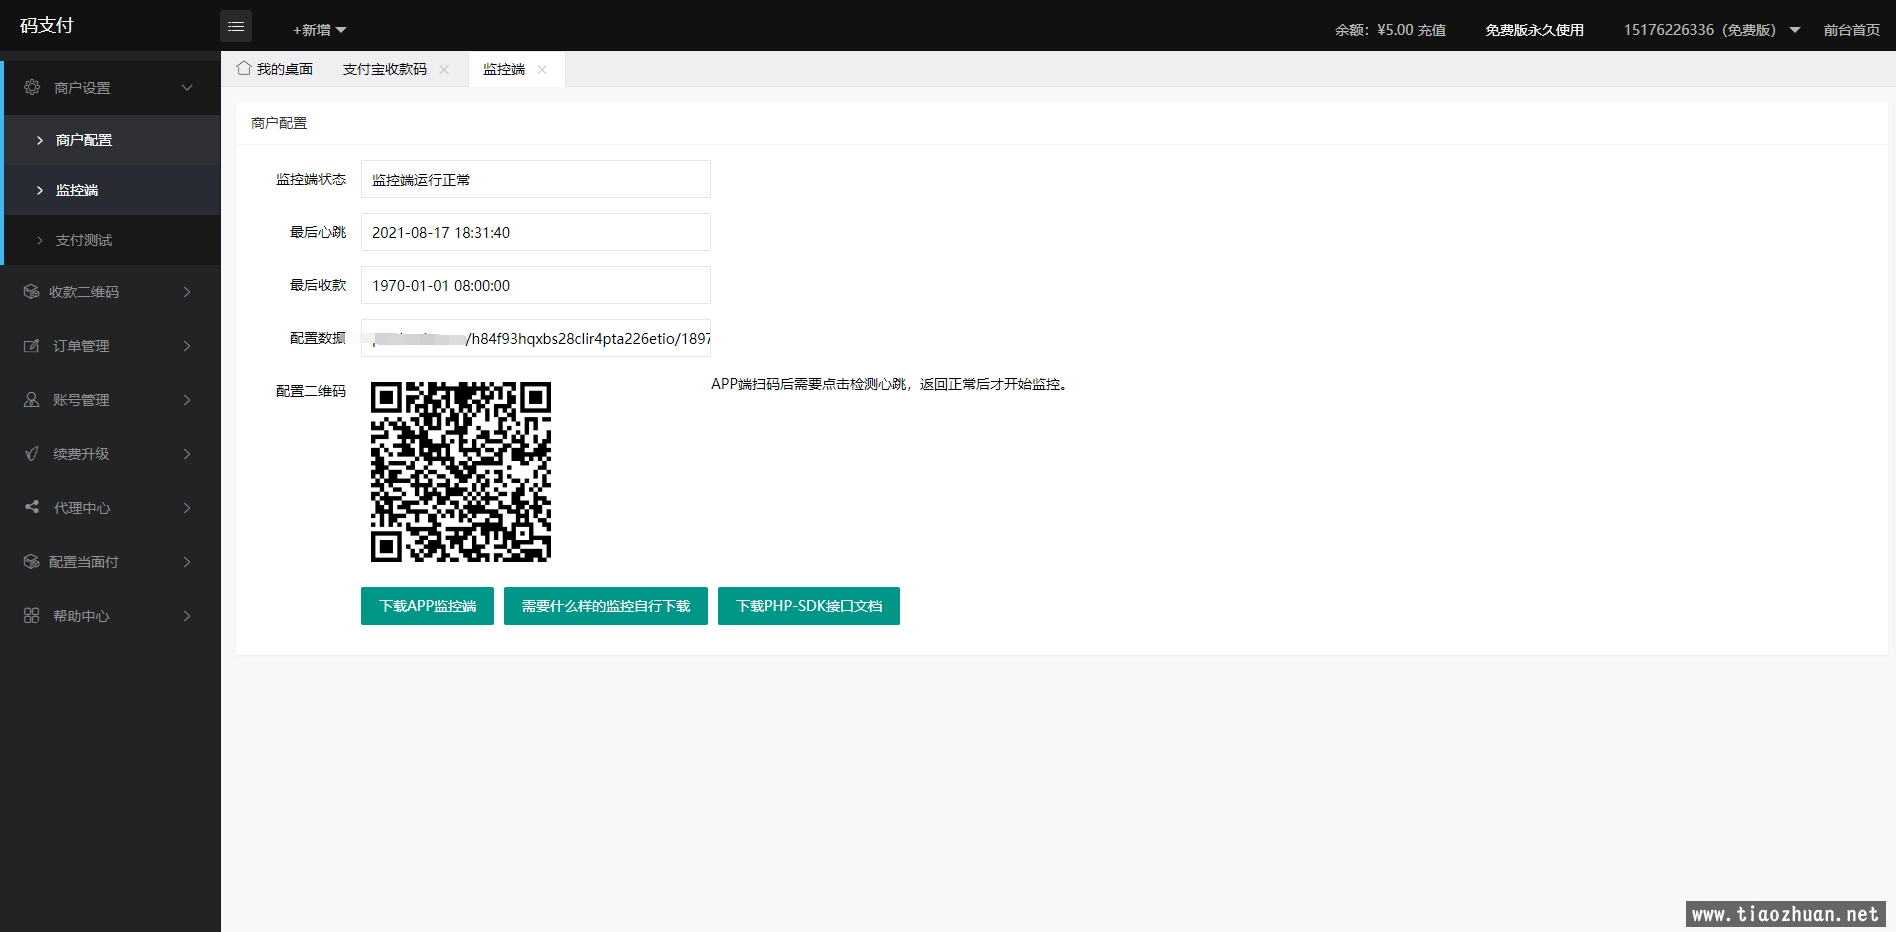Expand 续费升级 menu arrow

click(187, 454)
